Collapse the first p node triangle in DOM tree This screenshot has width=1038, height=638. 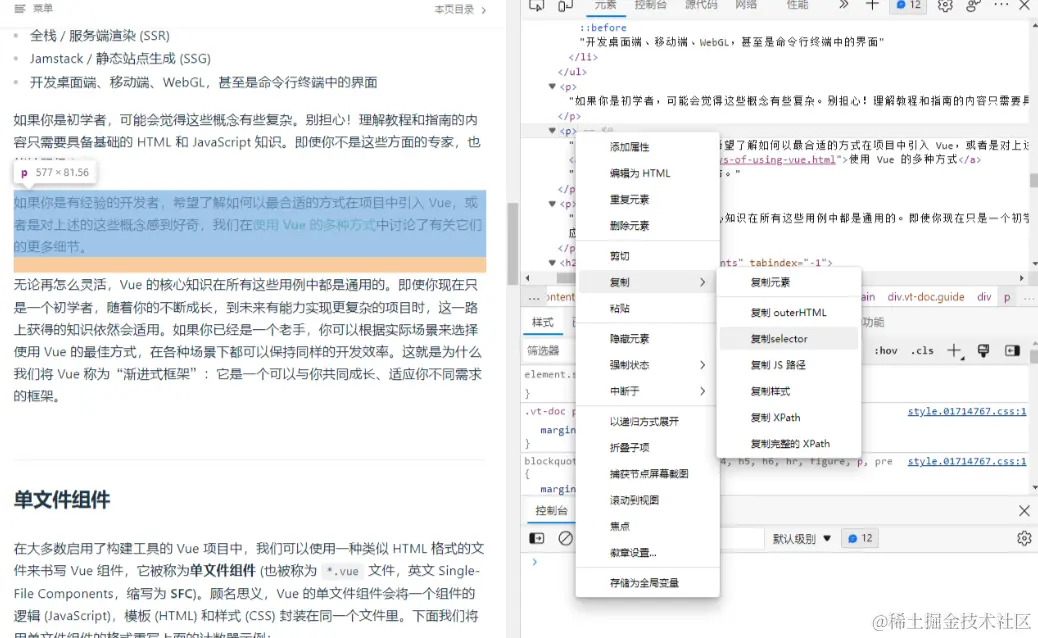point(552,87)
